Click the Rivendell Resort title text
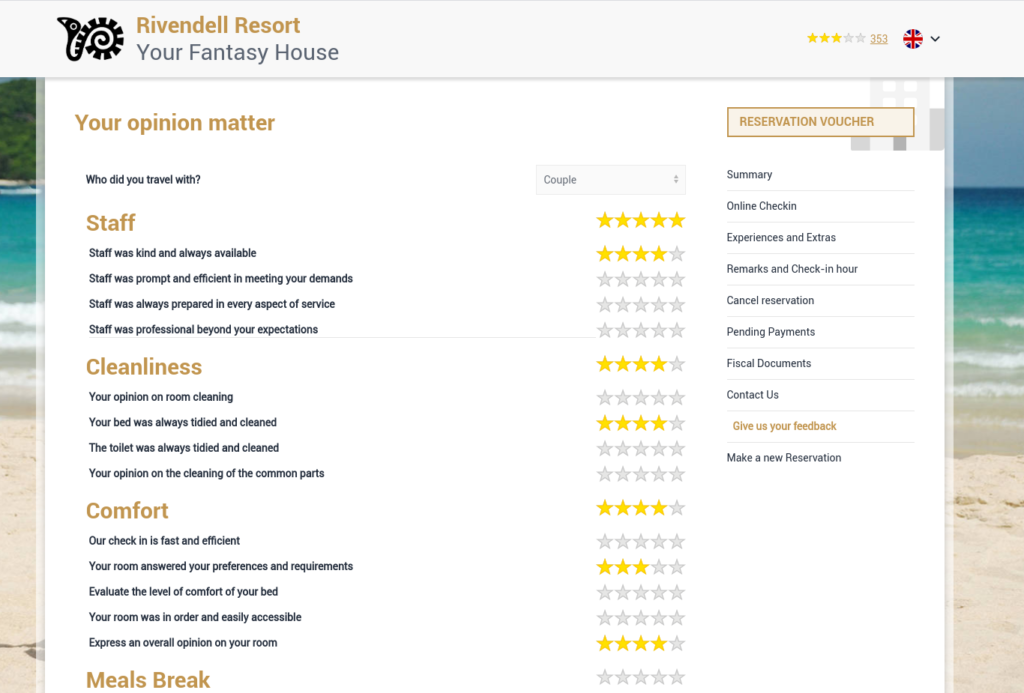 (218, 25)
